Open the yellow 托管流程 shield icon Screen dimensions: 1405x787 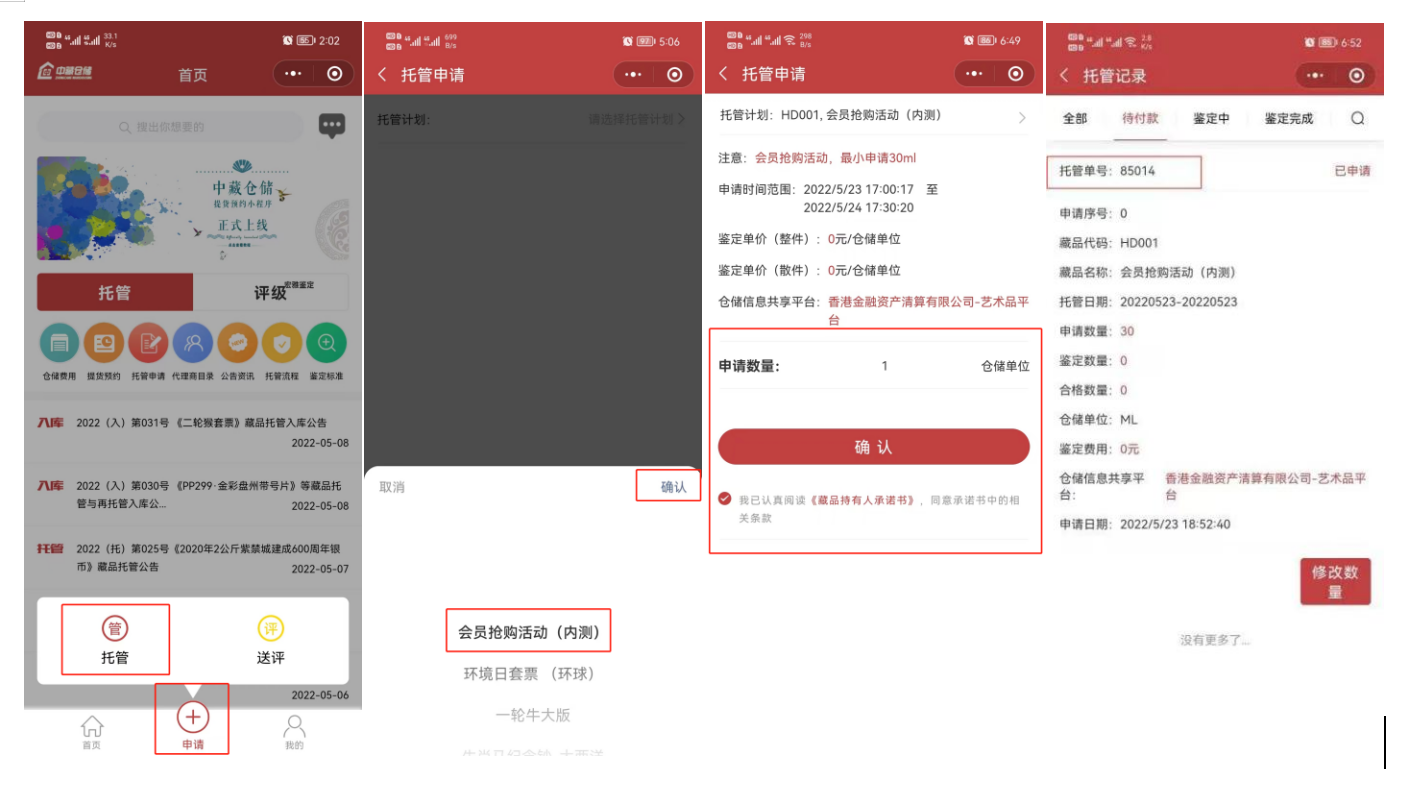281,343
